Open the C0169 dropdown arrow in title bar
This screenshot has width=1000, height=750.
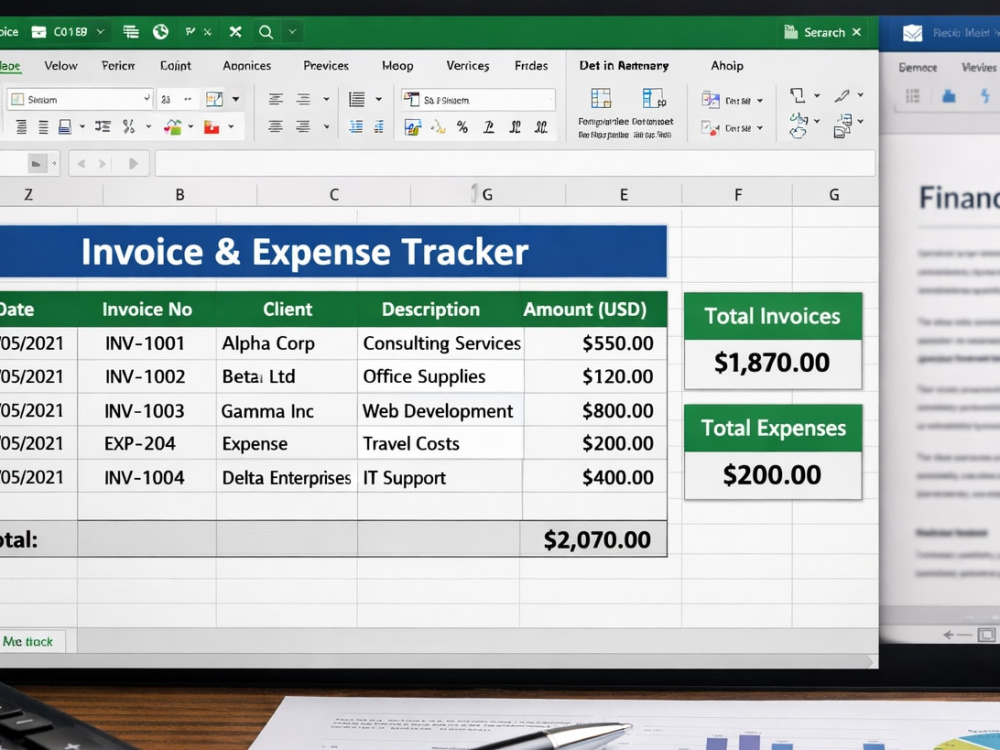click(x=100, y=32)
